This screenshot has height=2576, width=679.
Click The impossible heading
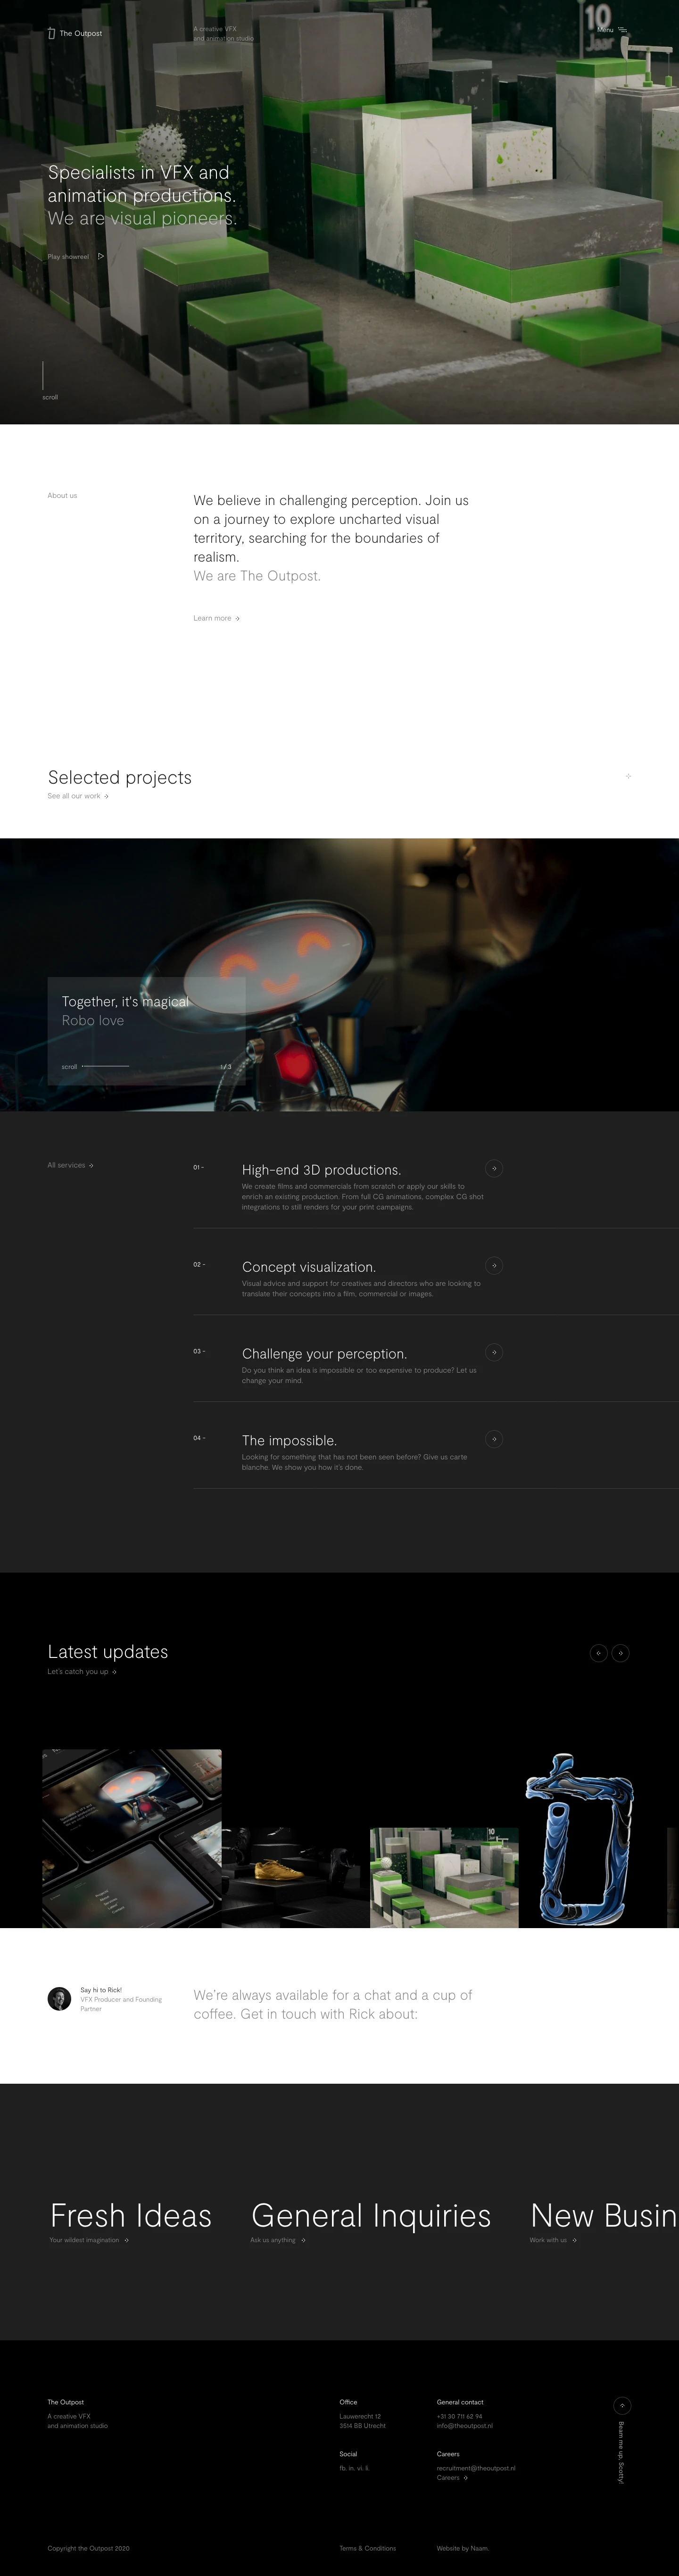[x=289, y=1441]
